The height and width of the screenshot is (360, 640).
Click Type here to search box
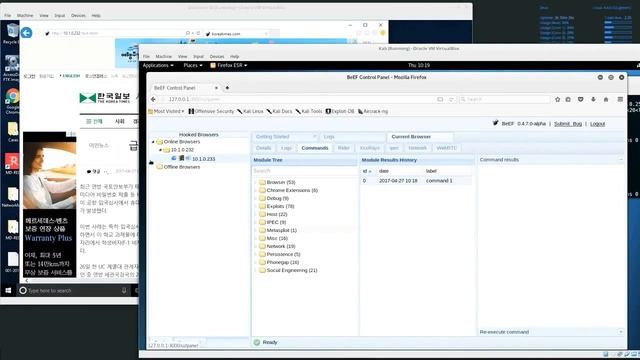tap(73, 291)
